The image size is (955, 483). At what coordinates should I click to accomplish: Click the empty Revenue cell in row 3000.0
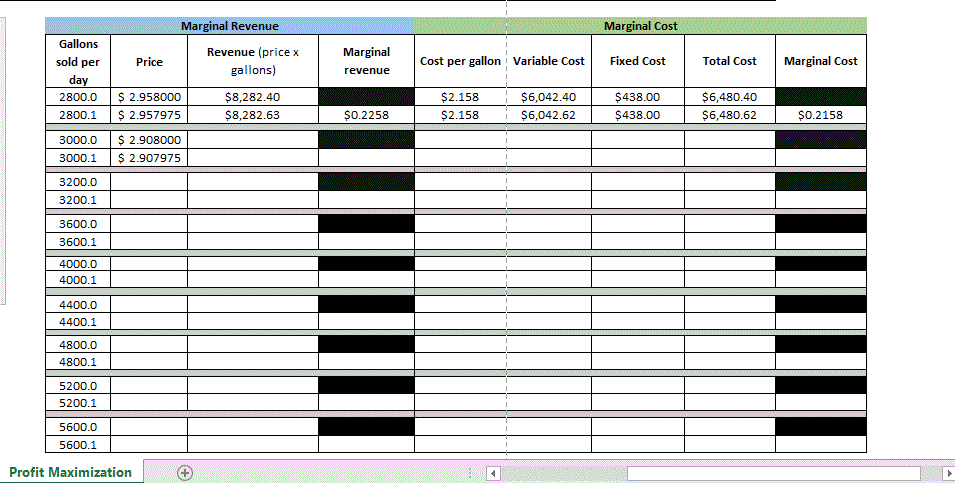point(253,139)
